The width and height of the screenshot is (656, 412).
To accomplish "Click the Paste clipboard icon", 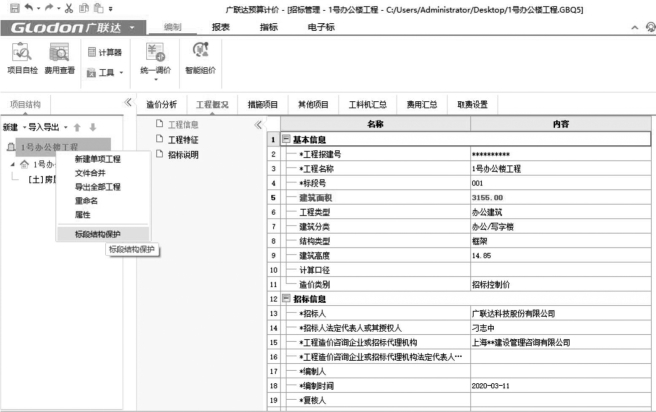I will [x=98, y=8].
